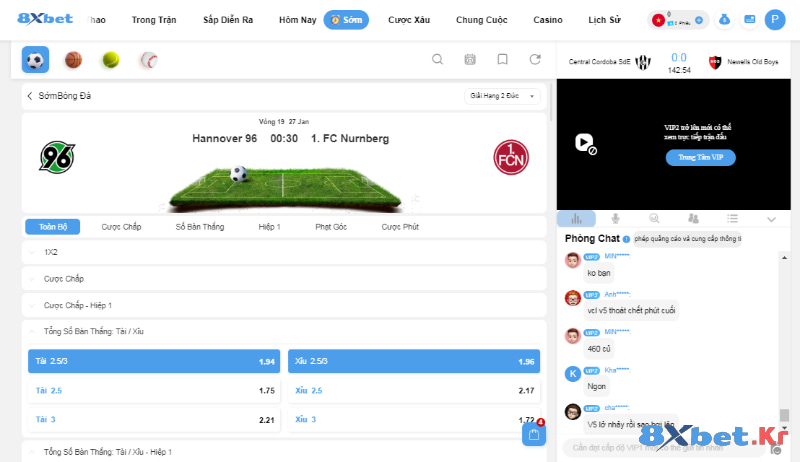The image size is (800, 462).
Task: Go back using arrow beside SớmBóng Đá
Action: pyautogui.click(x=30, y=96)
